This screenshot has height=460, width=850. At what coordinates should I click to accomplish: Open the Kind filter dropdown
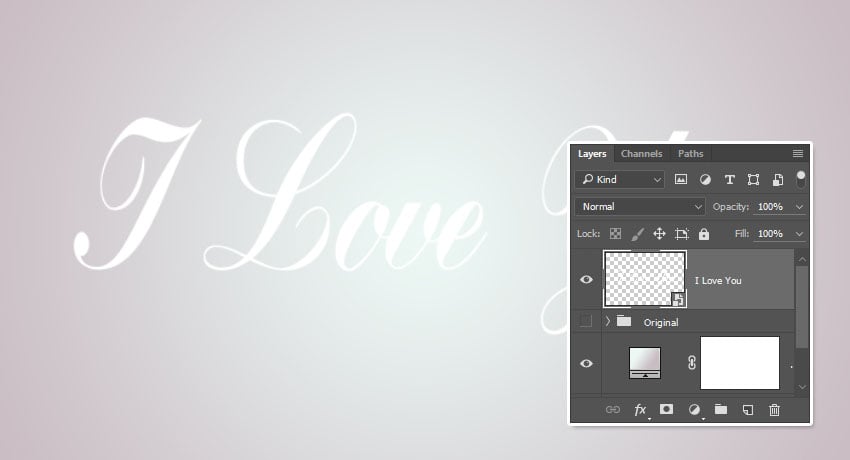click(x=620, y=179)
